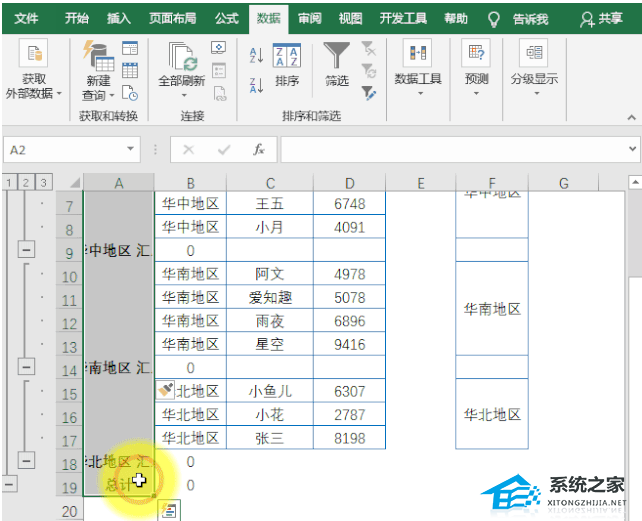The width and height of the screenshot is (642, 521).
Task: Click inside the formula bar input
Action: coord(453,150)
